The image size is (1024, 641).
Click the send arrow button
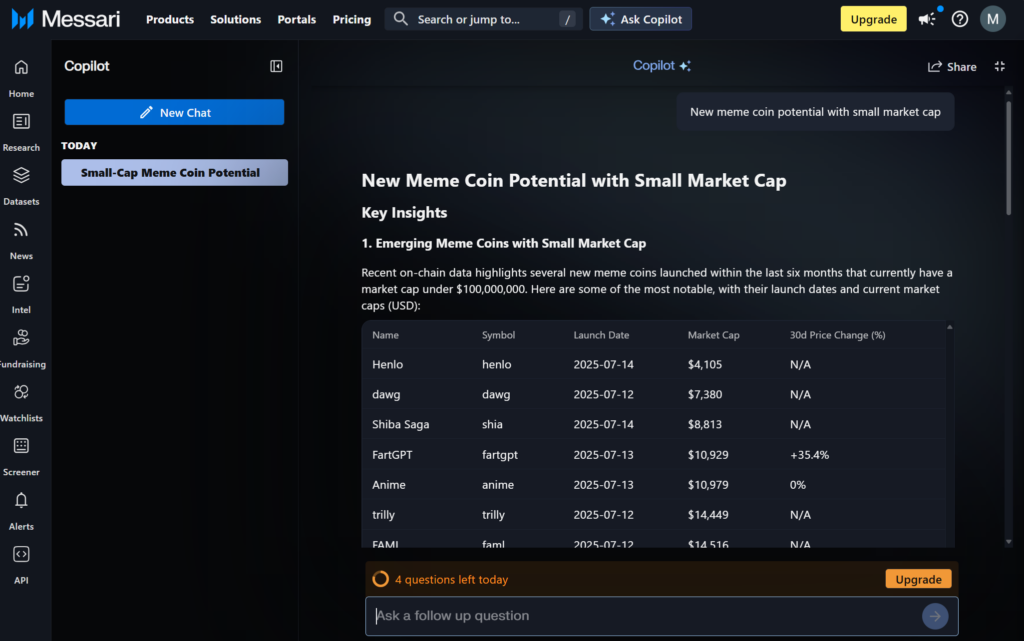point(935,616)
